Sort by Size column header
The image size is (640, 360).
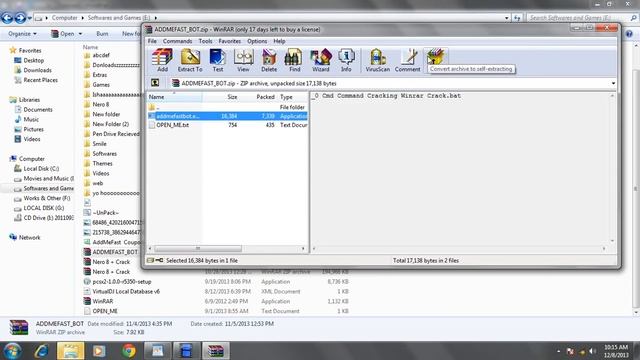click(220, 97)
